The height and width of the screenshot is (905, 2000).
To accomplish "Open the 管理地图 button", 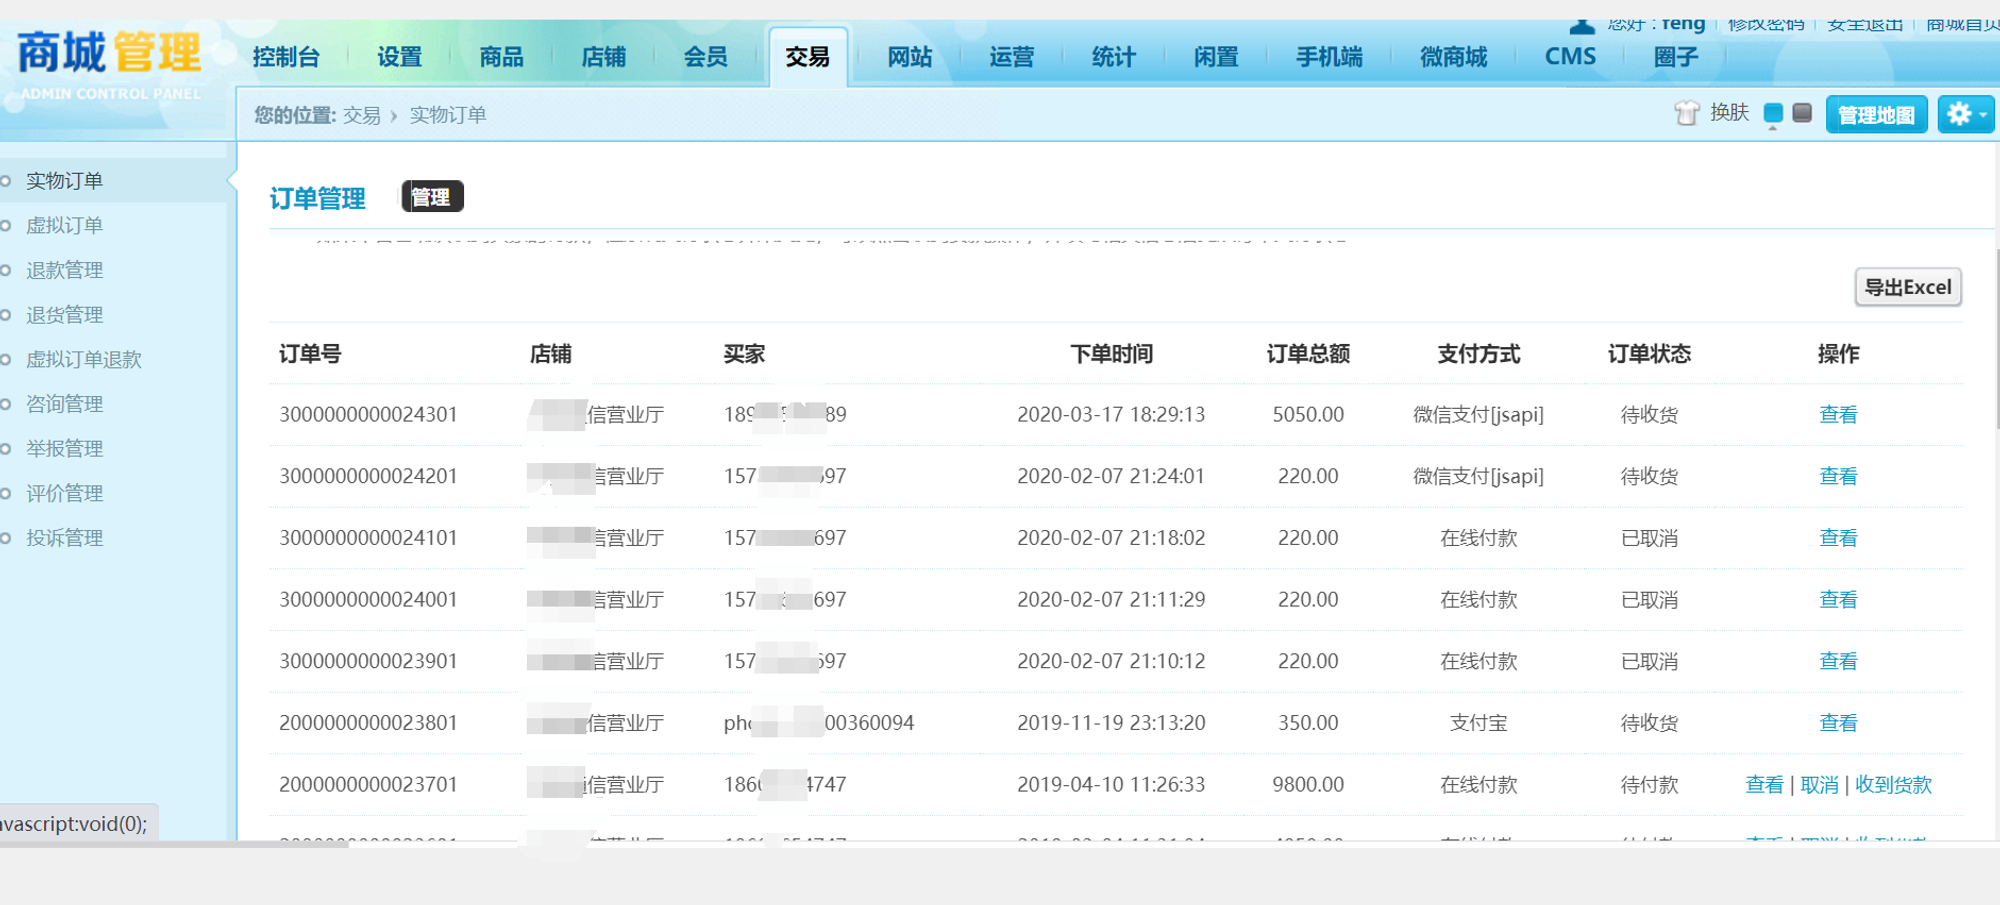I will click(1876, 115).
